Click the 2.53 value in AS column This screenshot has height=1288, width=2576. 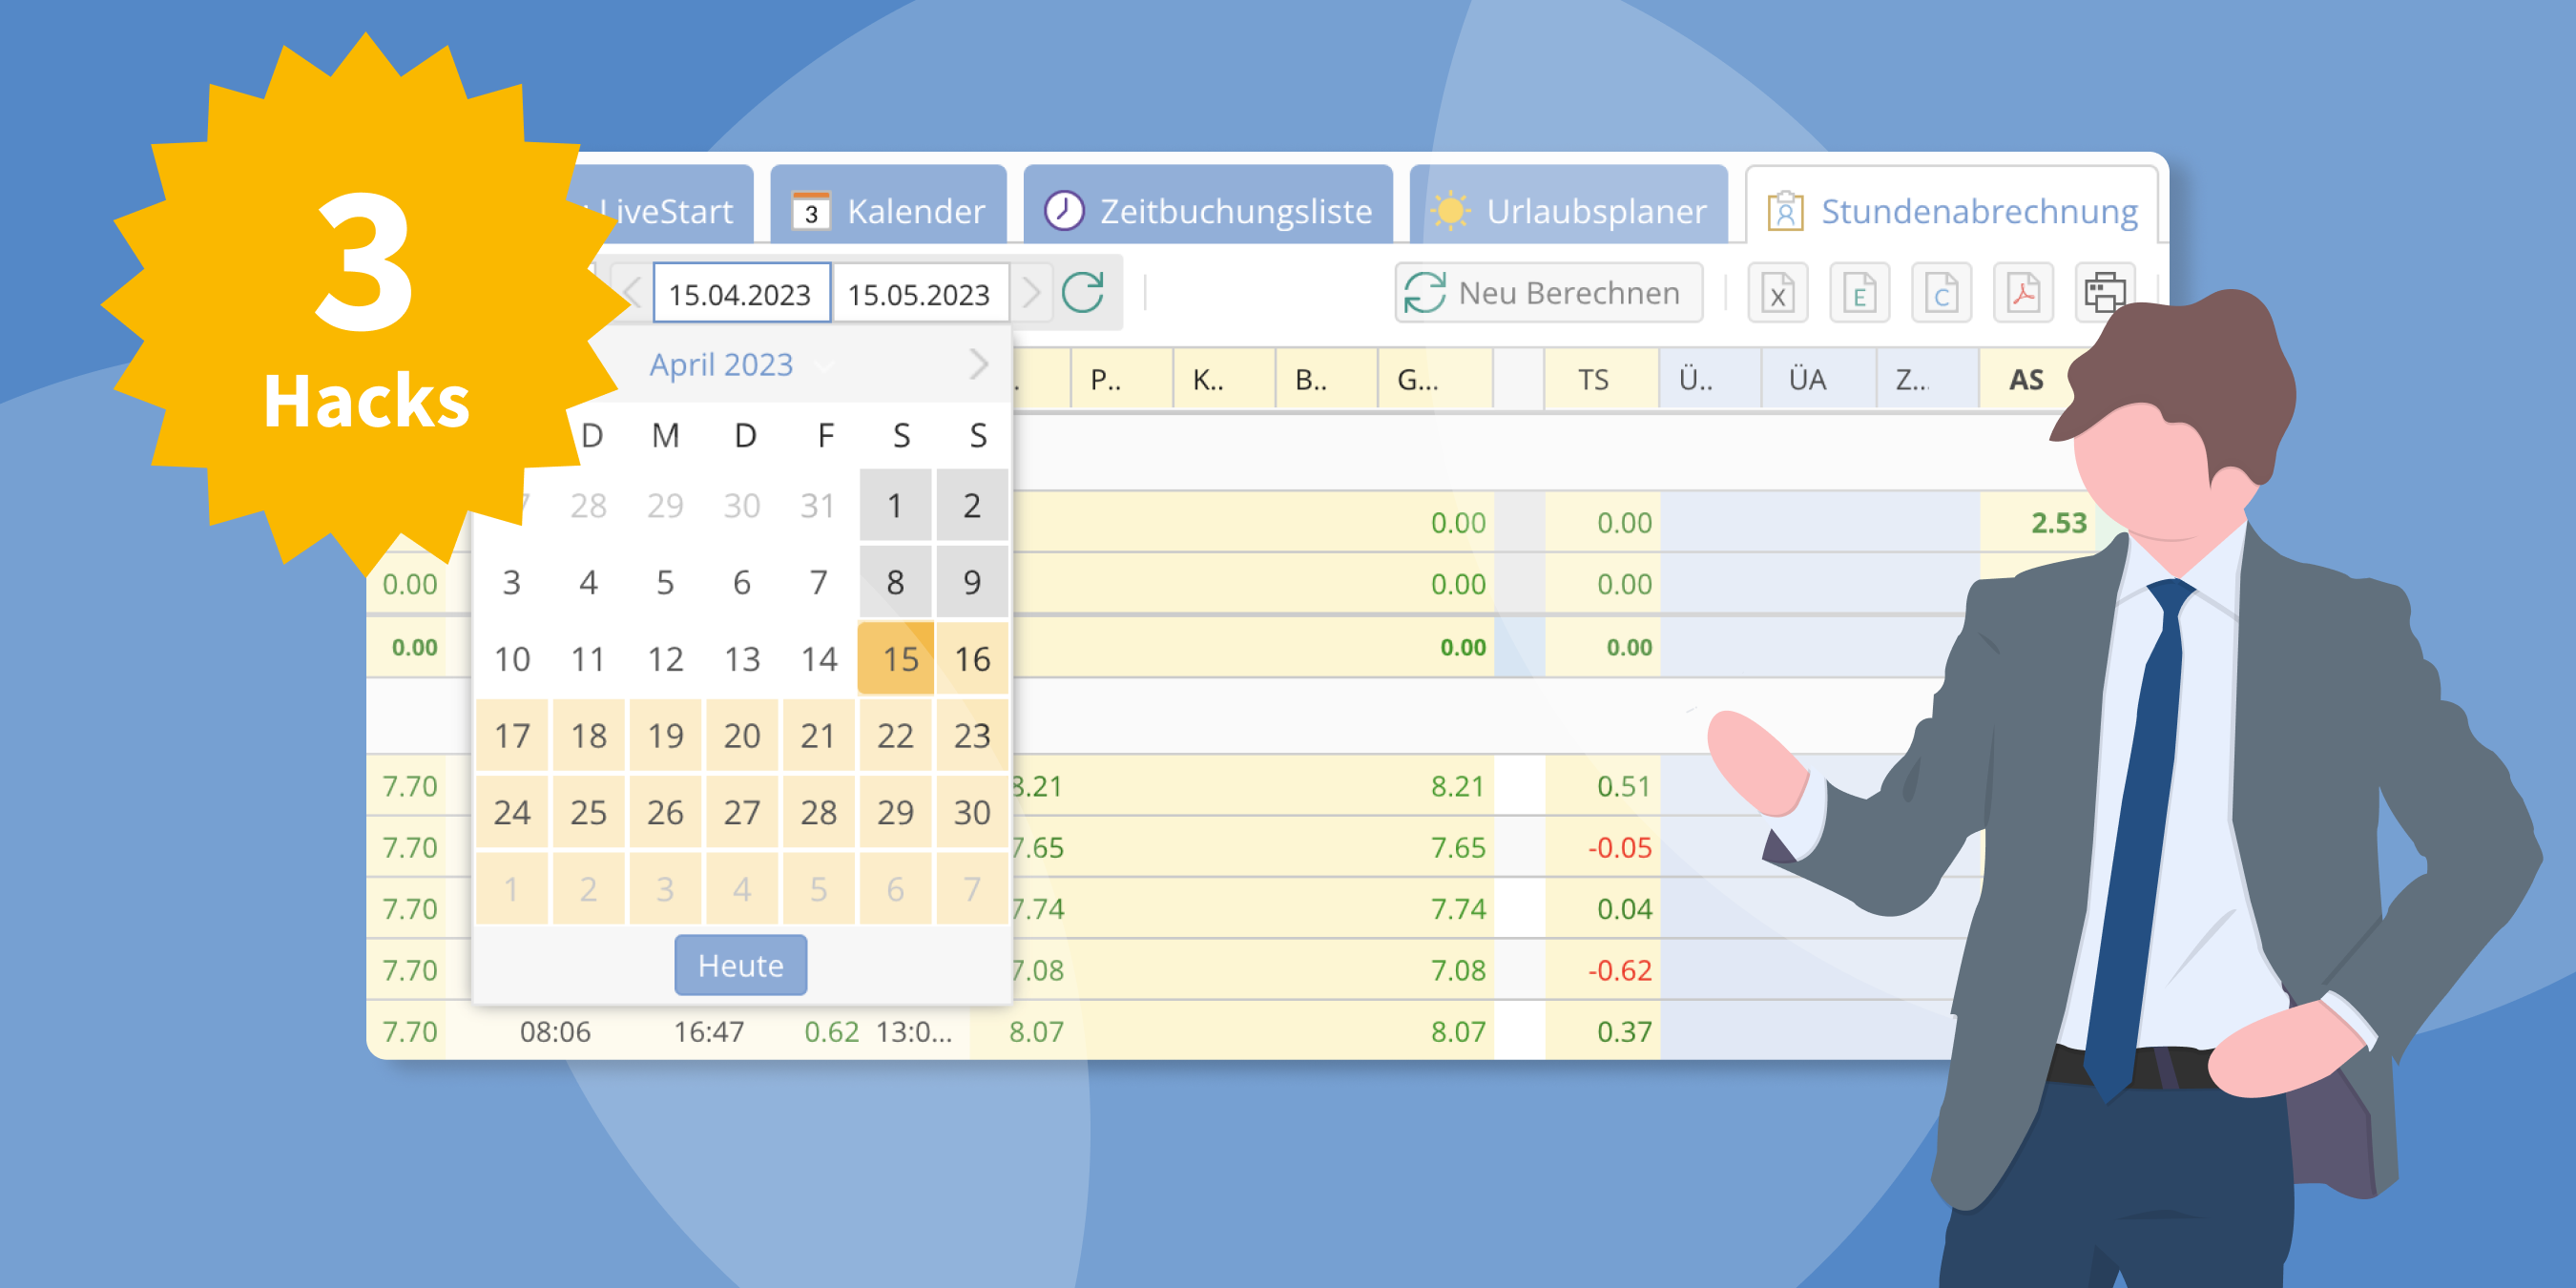[2058, 522]
